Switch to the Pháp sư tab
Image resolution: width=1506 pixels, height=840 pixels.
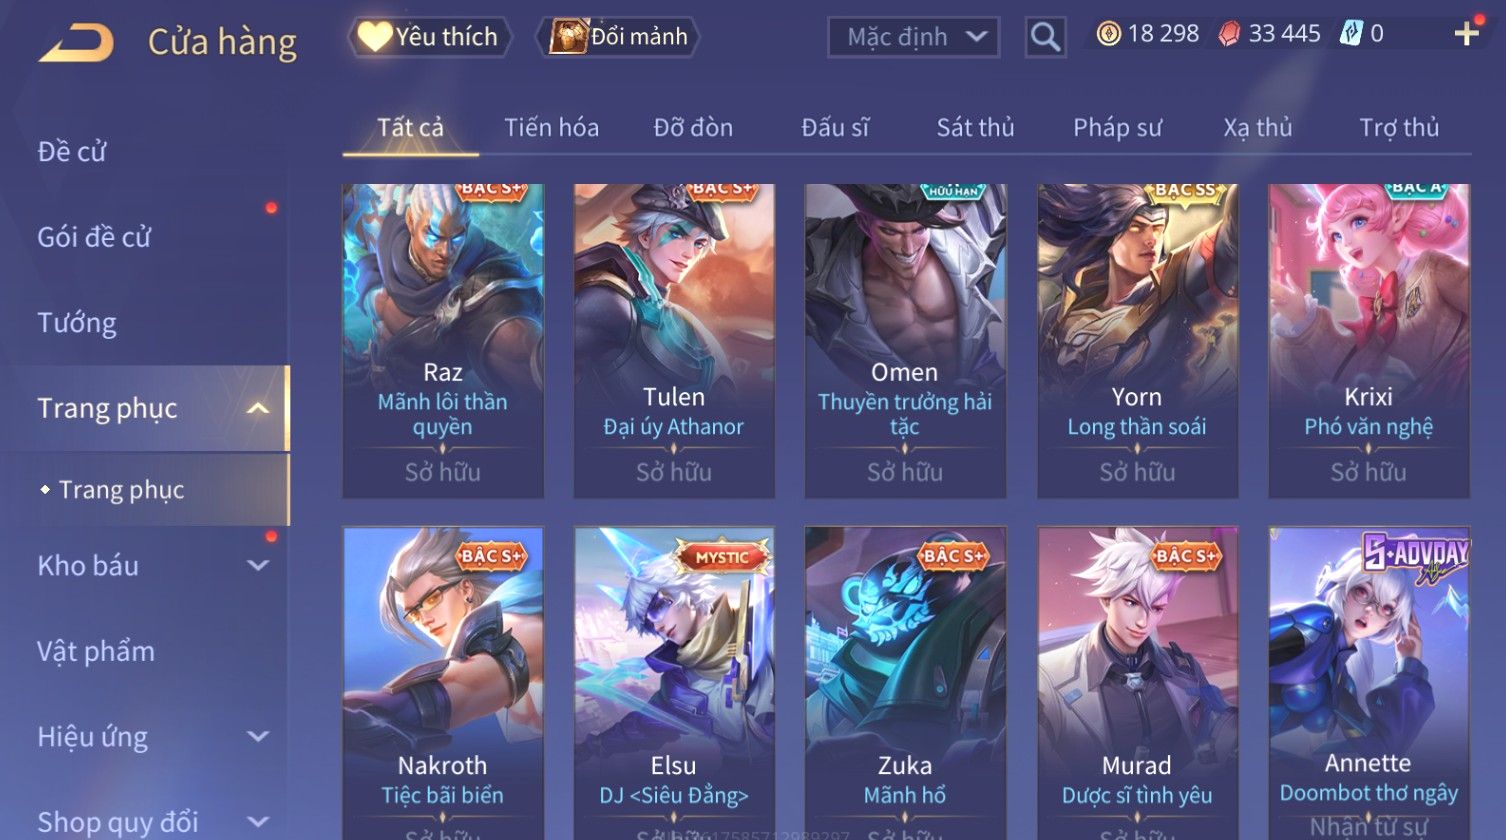(x=1117, y=128)
